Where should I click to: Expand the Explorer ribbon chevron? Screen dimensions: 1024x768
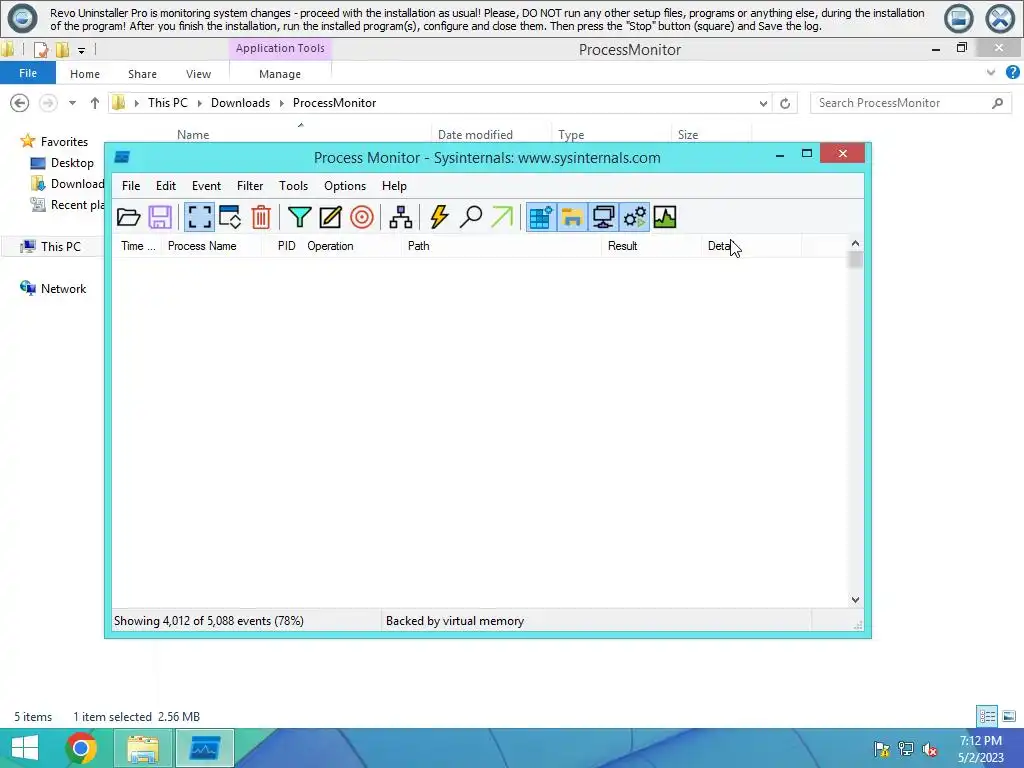(991, 72)
